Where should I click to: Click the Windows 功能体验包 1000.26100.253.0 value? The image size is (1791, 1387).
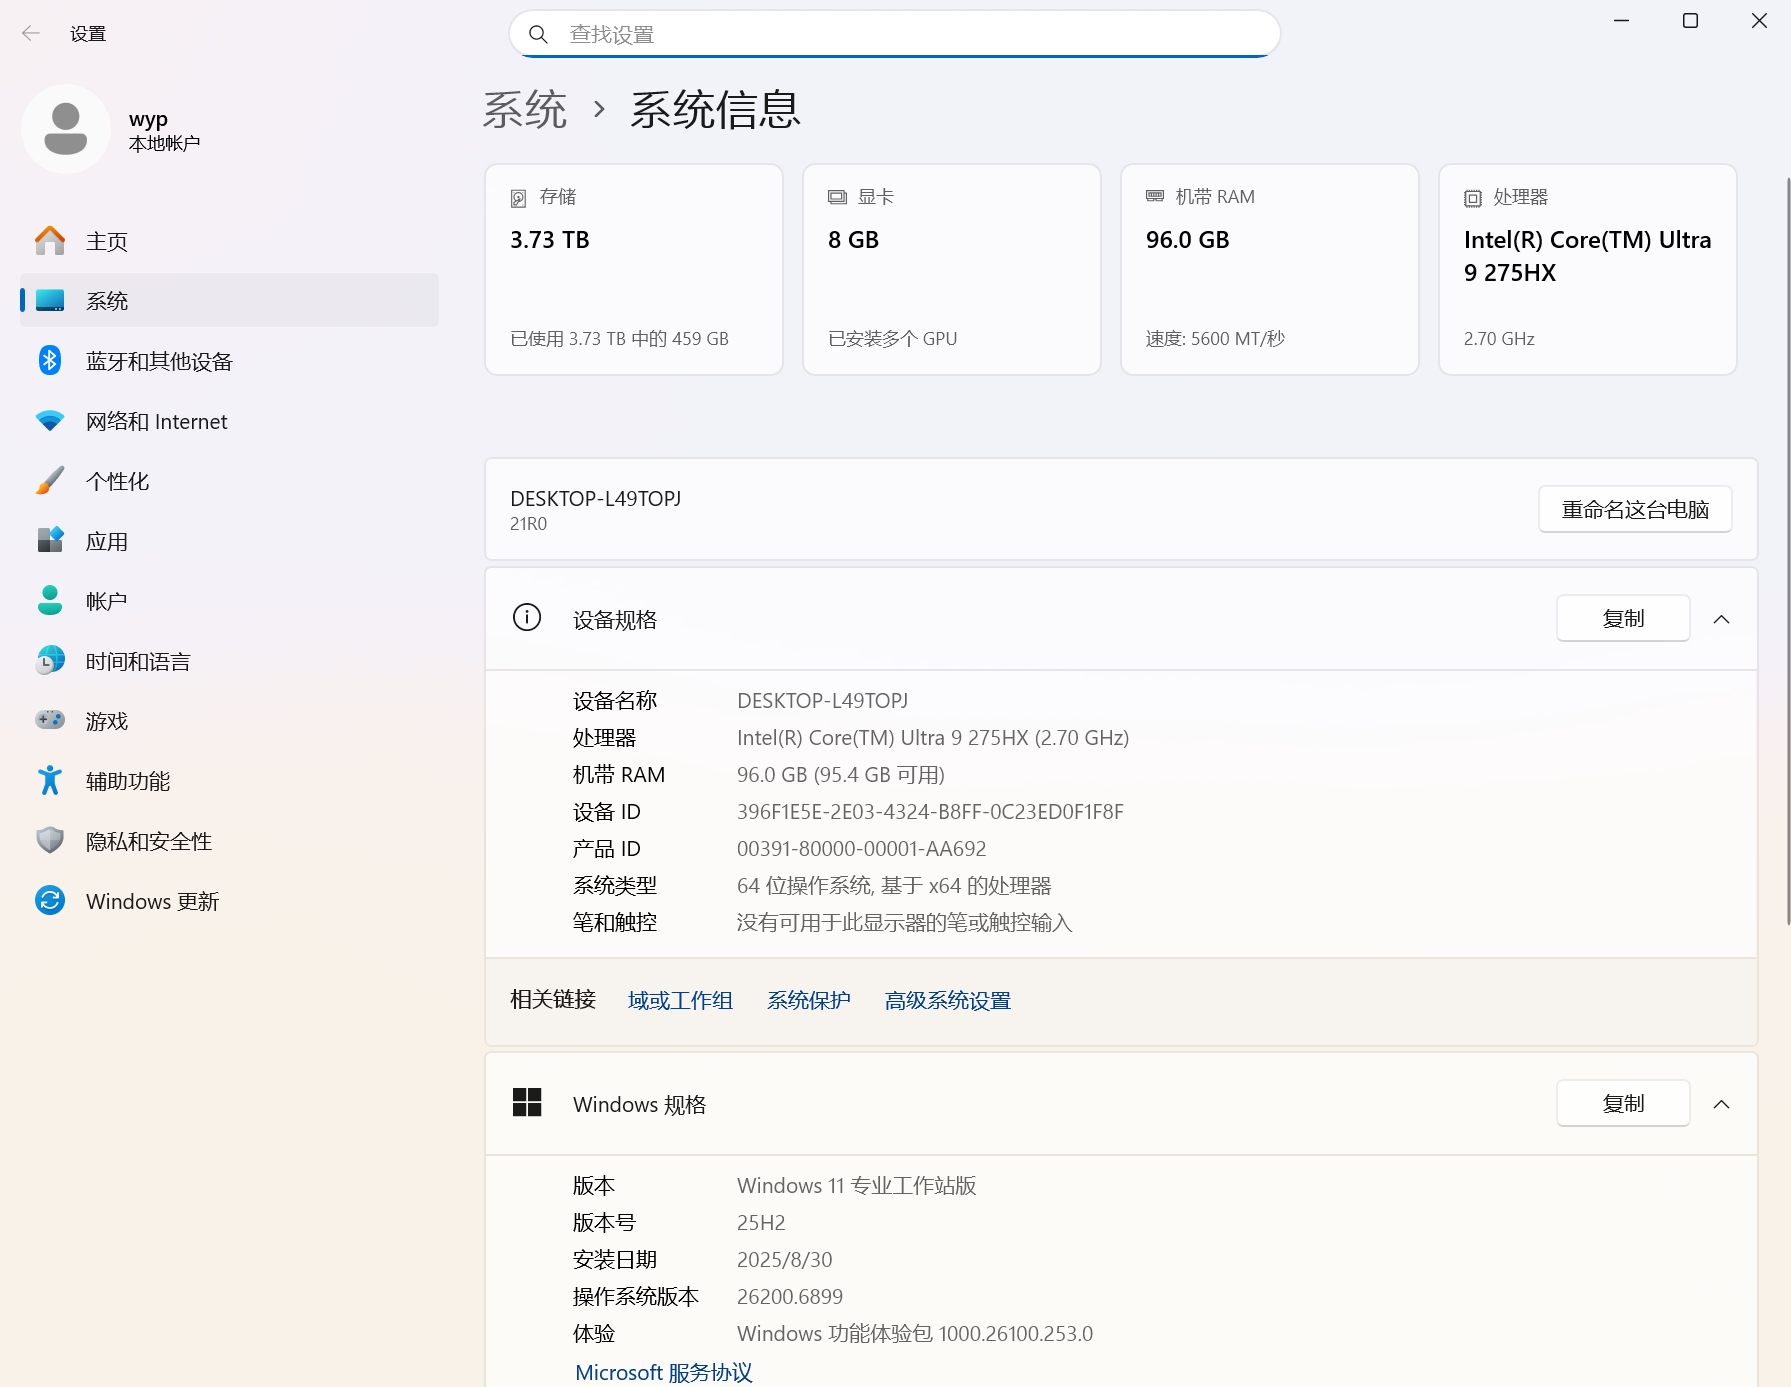pyautogui.click(x=915, y=1334)
